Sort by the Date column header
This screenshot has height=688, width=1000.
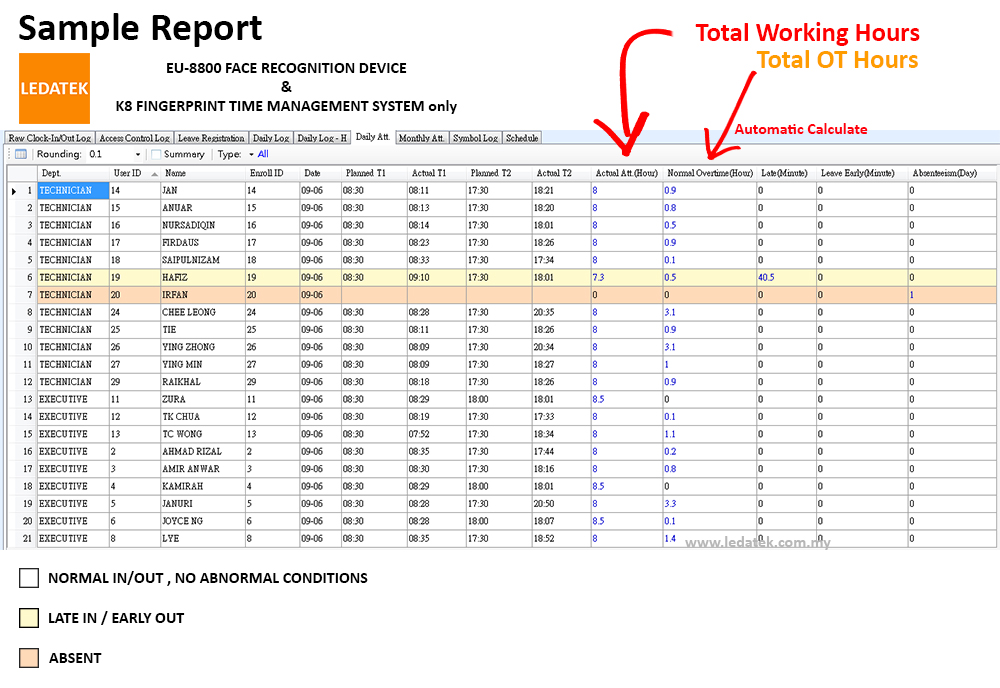pos(320,173)
